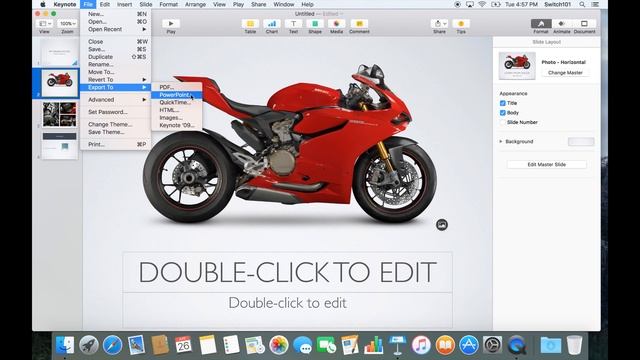The image size is (640, 360).
Task: Open Messages from the dock
Action: [x=302, y=345]
